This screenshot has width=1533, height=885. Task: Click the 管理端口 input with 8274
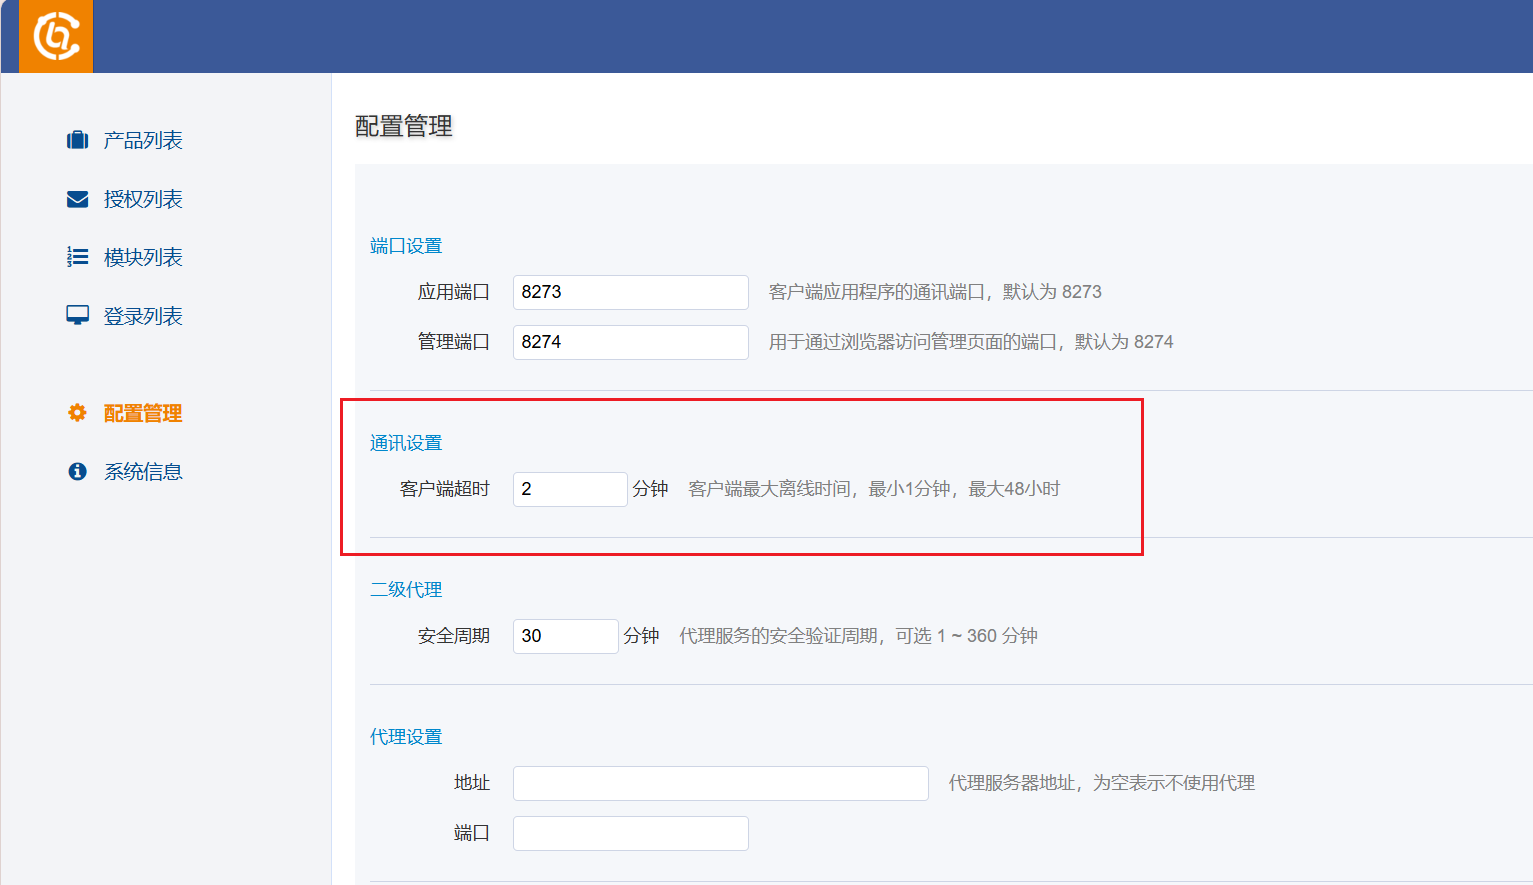[630, 342]
